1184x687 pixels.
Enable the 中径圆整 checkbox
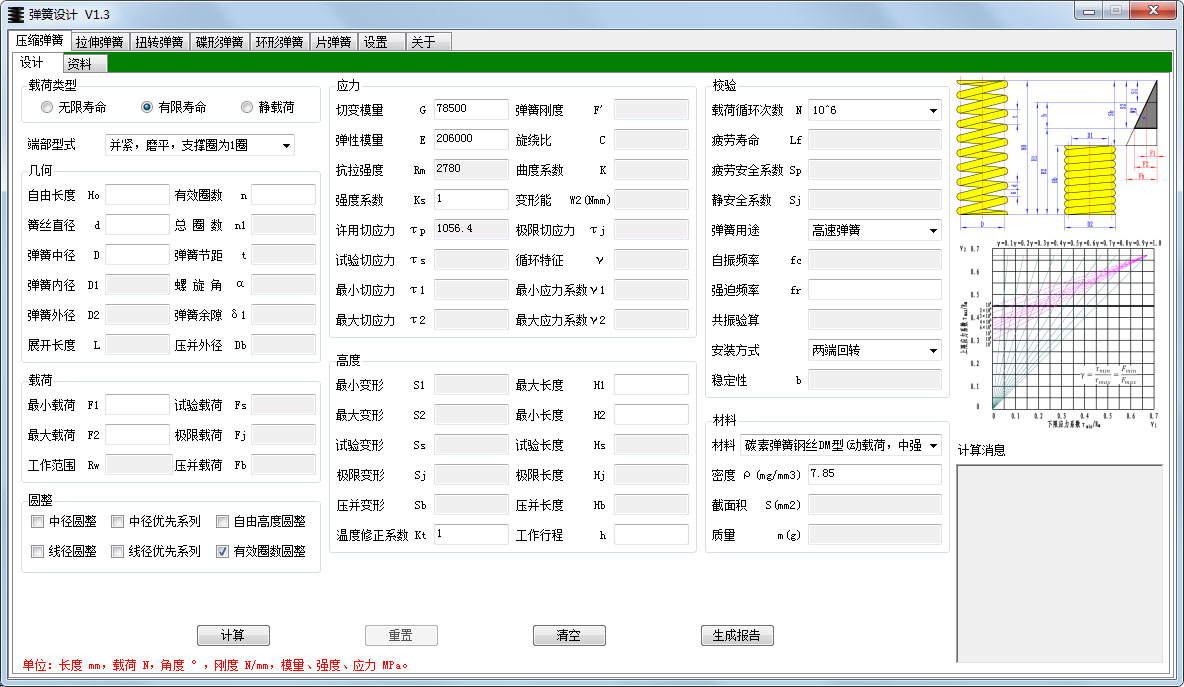point(38,521)
